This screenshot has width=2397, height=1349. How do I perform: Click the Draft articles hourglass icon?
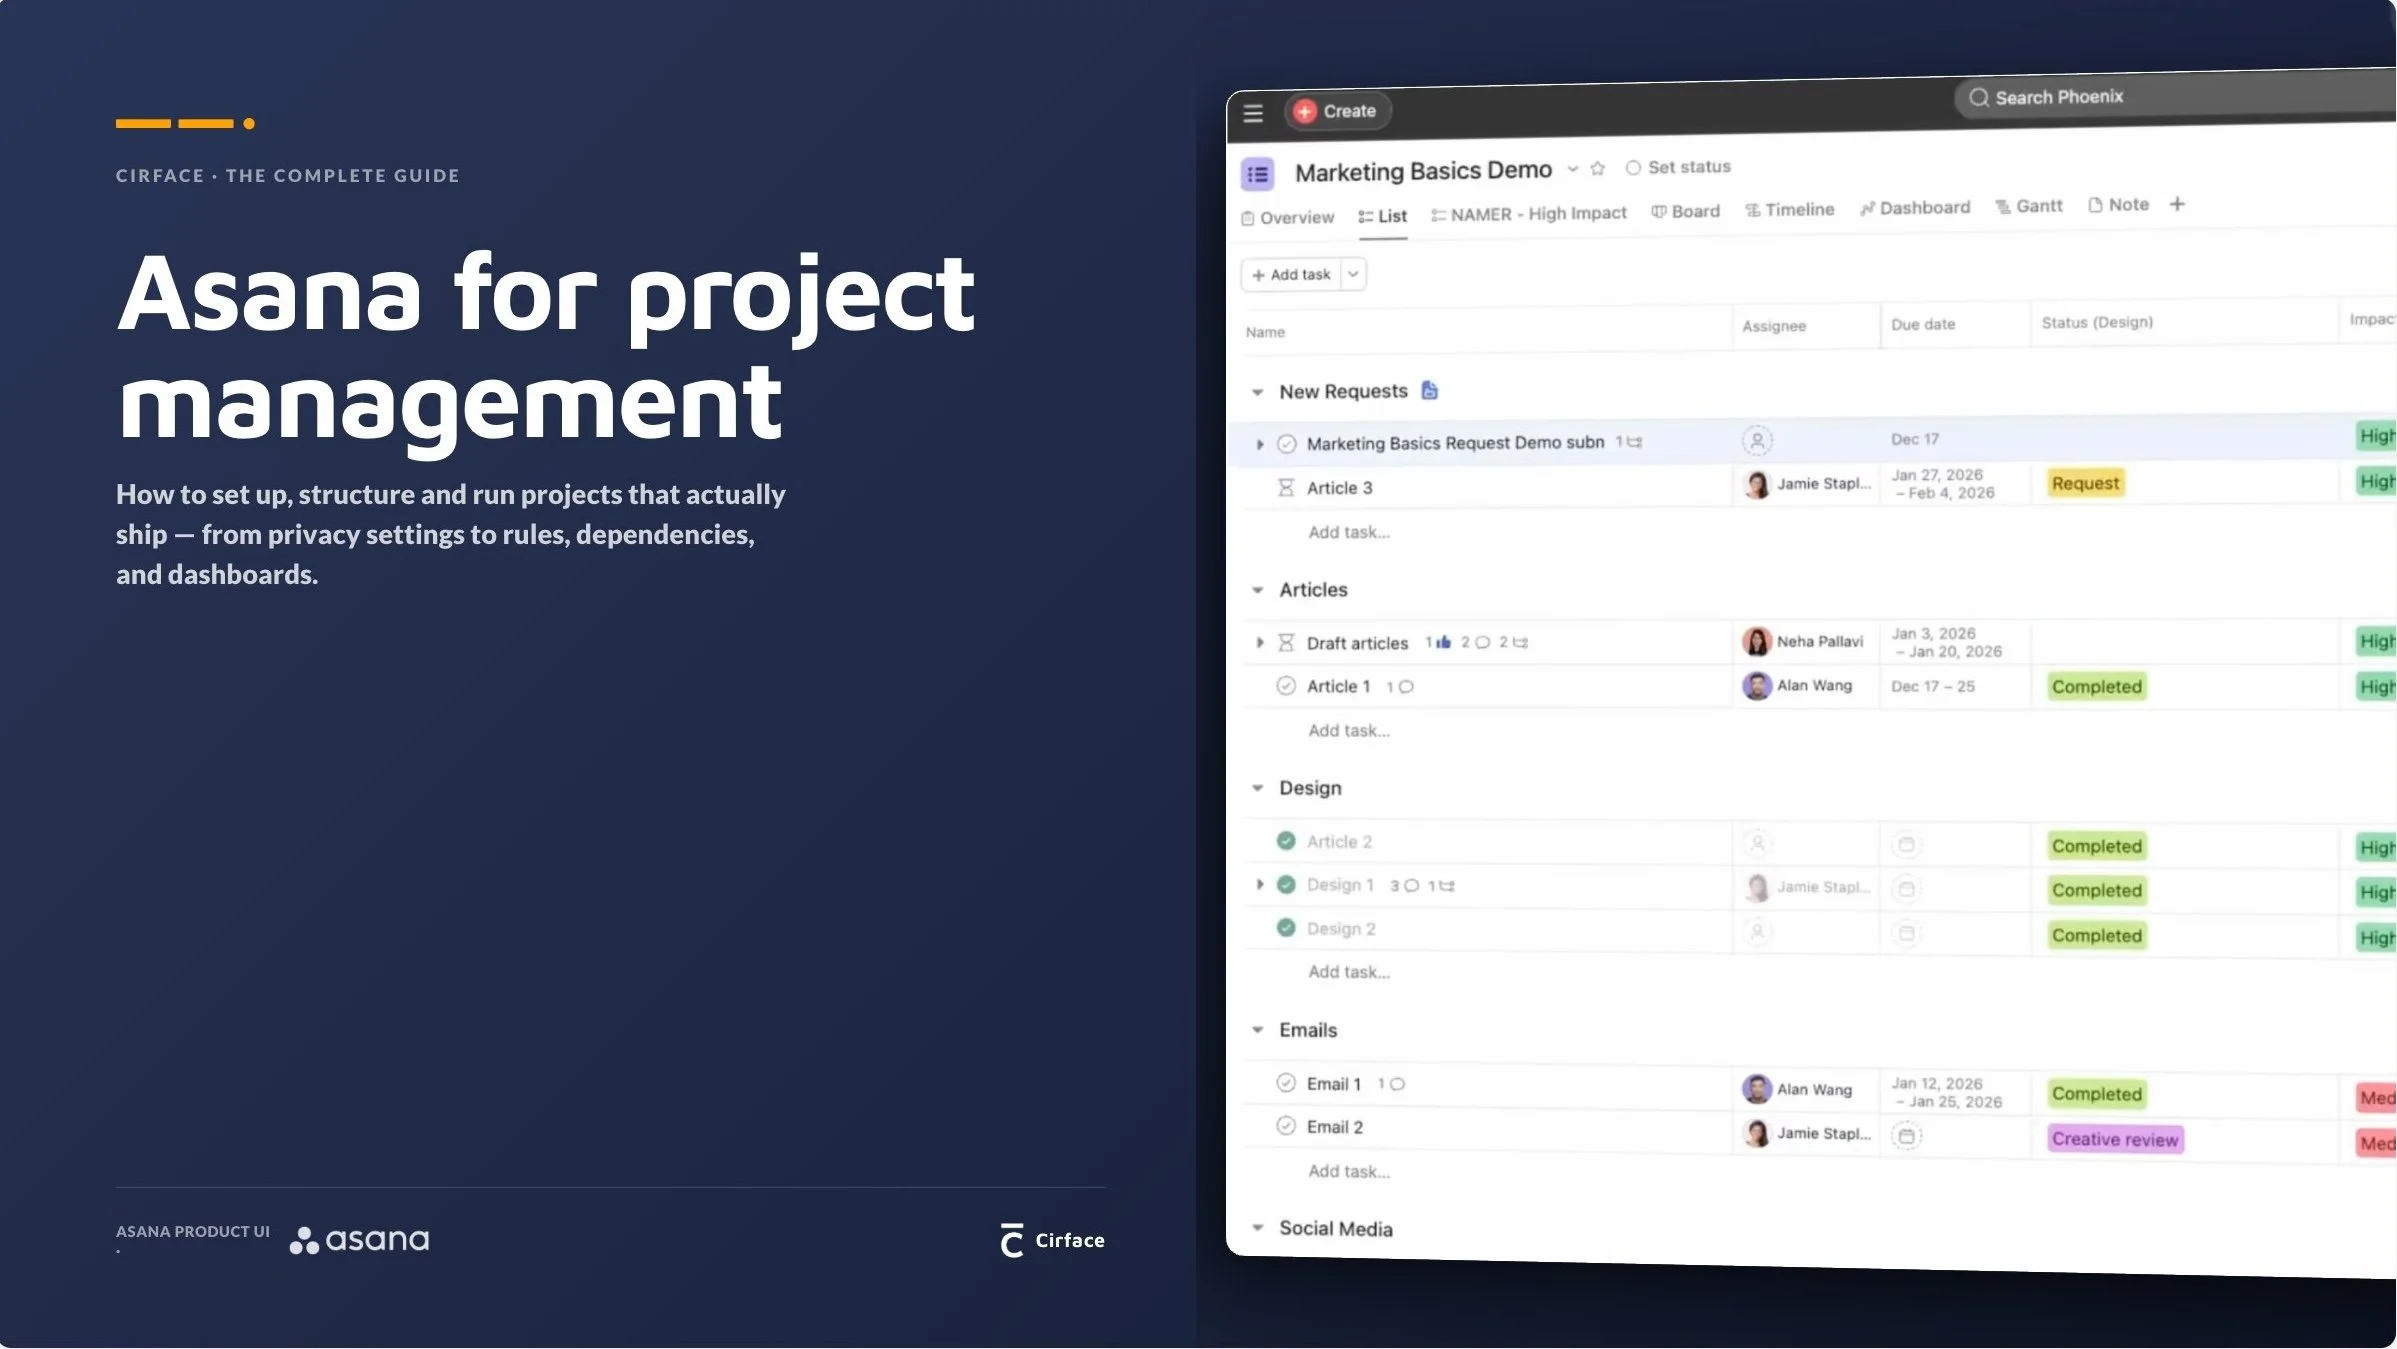(1286, 643)
